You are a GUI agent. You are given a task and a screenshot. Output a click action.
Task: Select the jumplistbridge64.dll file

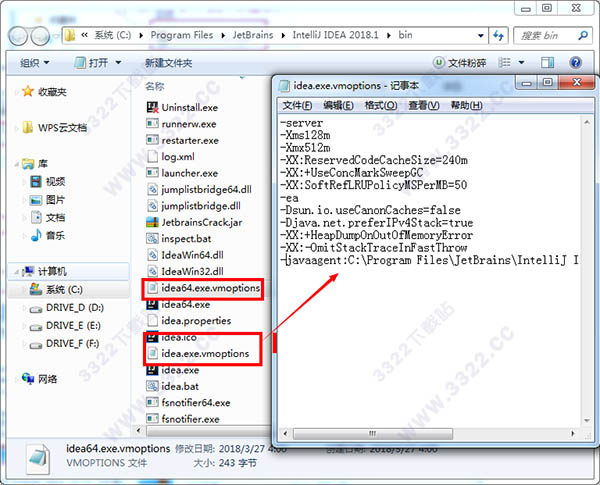pyautogui.click(x=199, y=189)
